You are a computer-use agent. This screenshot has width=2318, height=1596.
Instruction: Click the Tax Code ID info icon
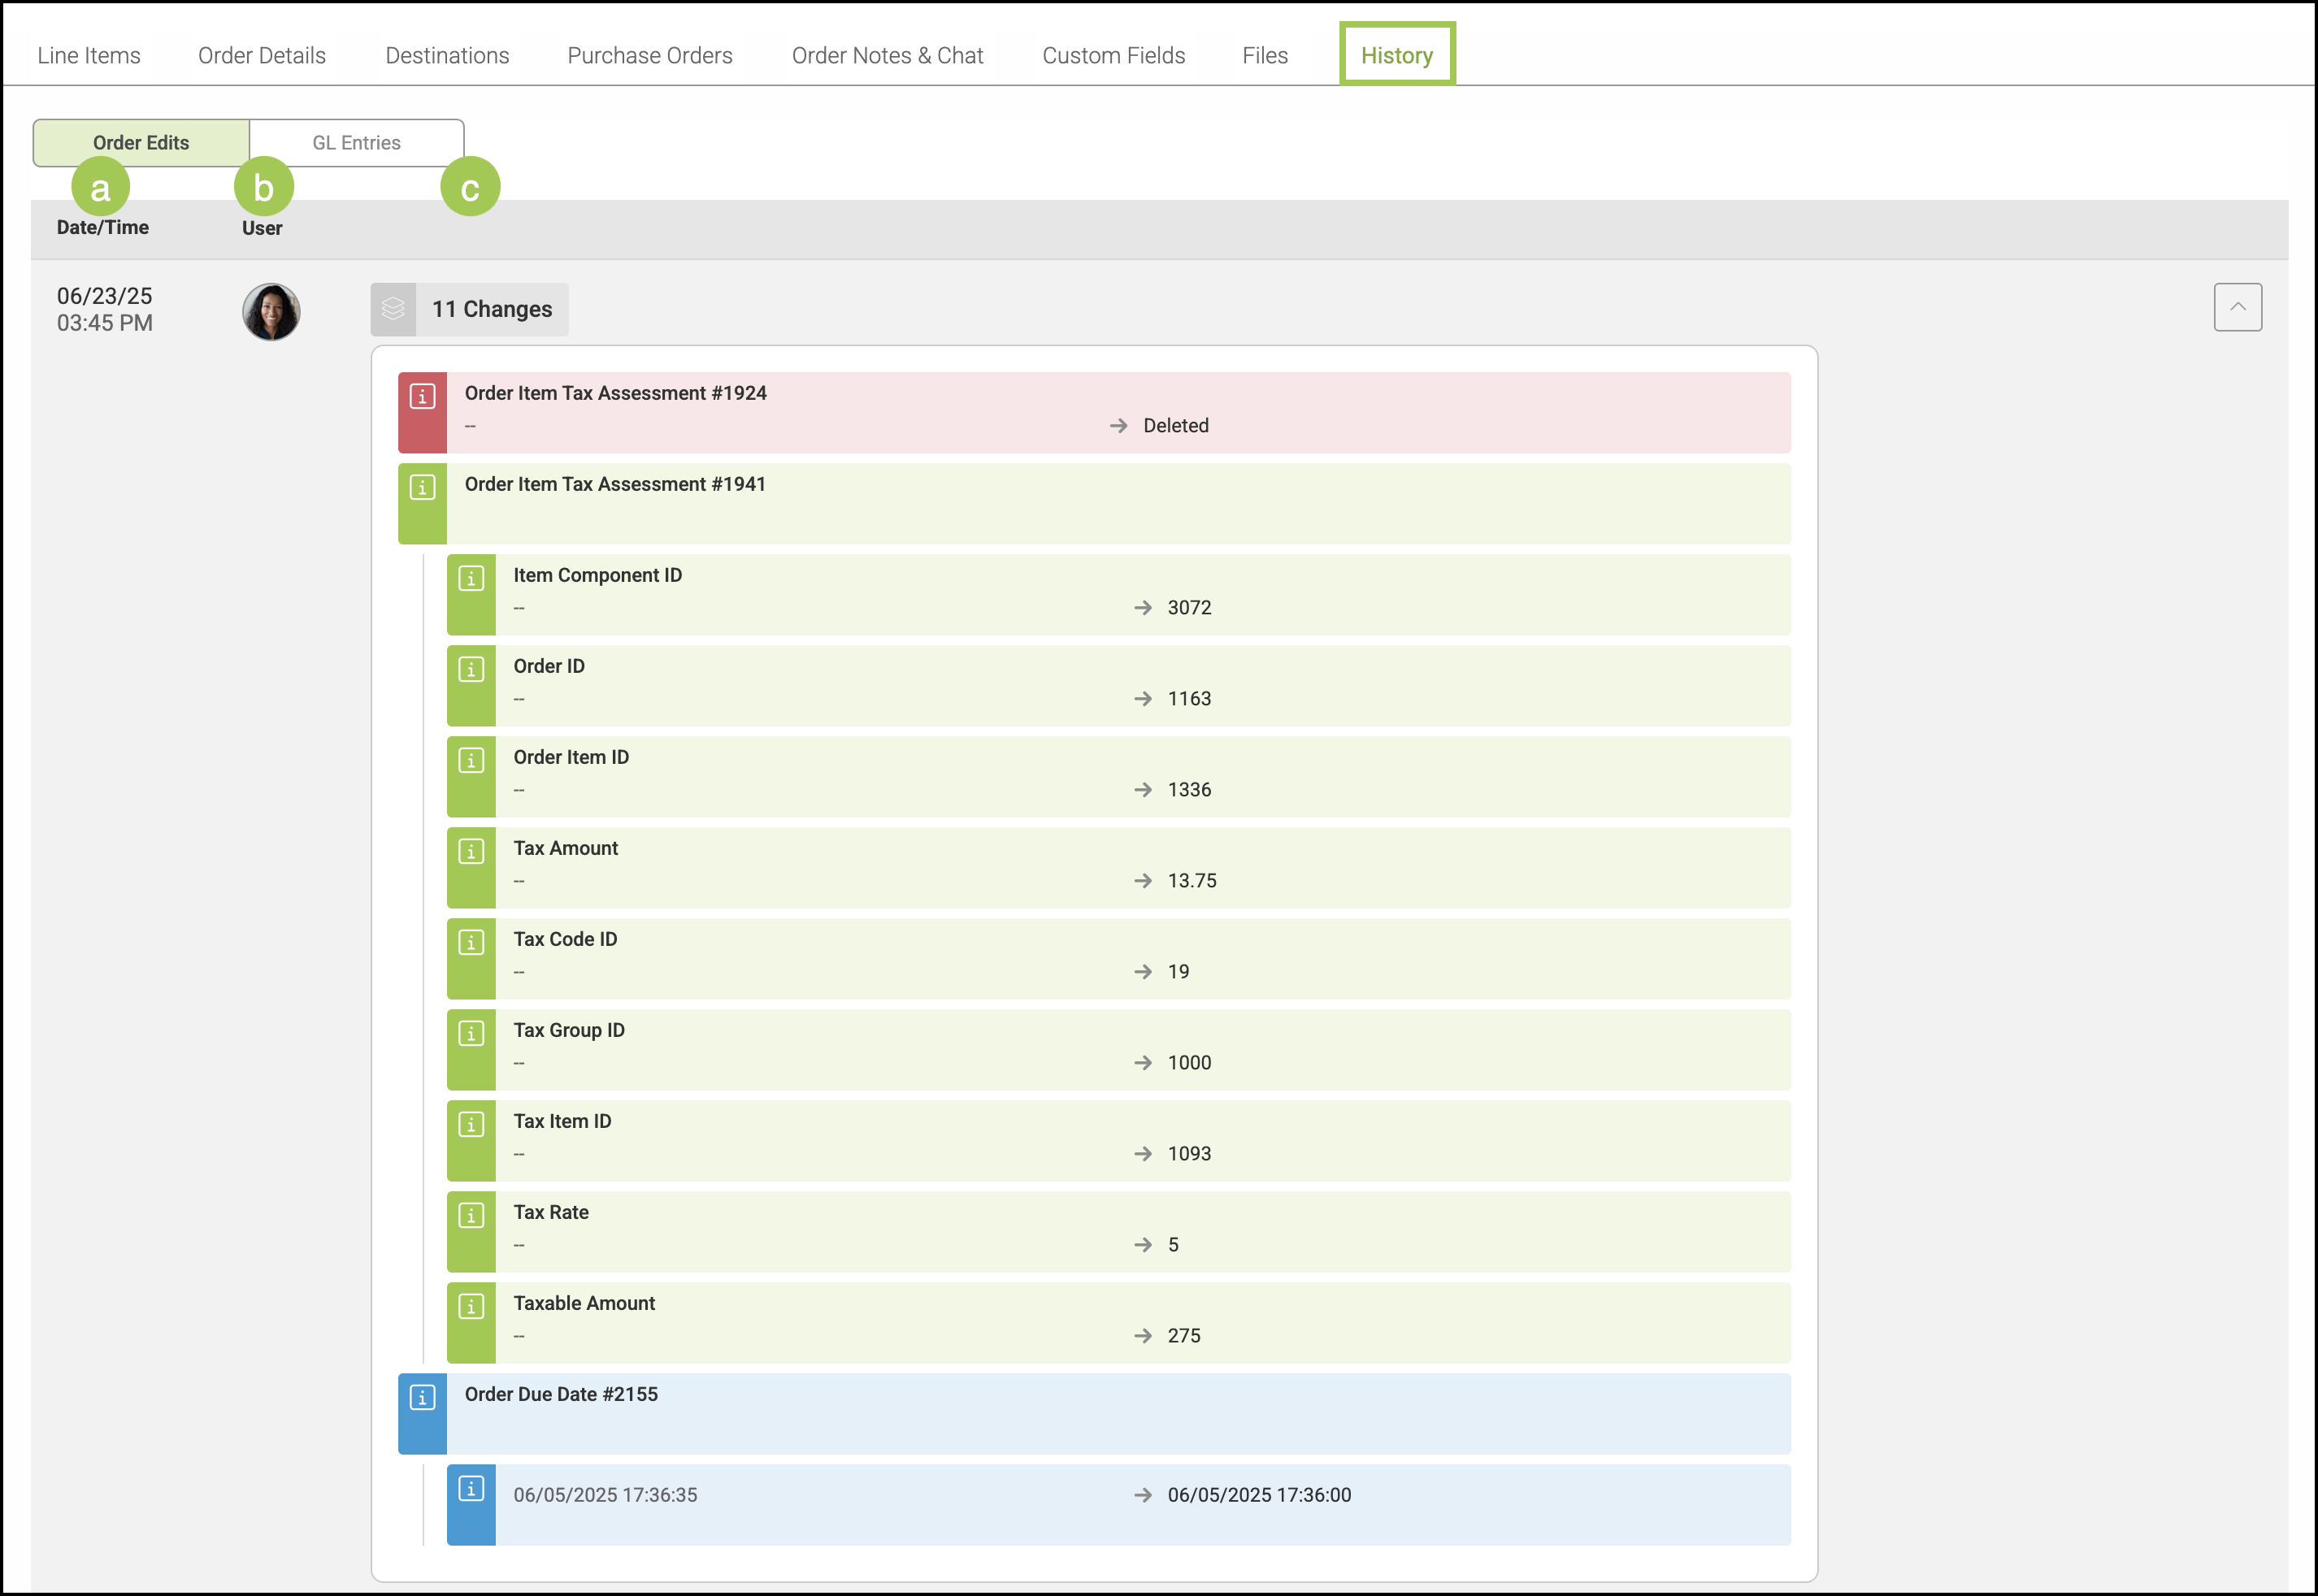[x=471, y=943]
